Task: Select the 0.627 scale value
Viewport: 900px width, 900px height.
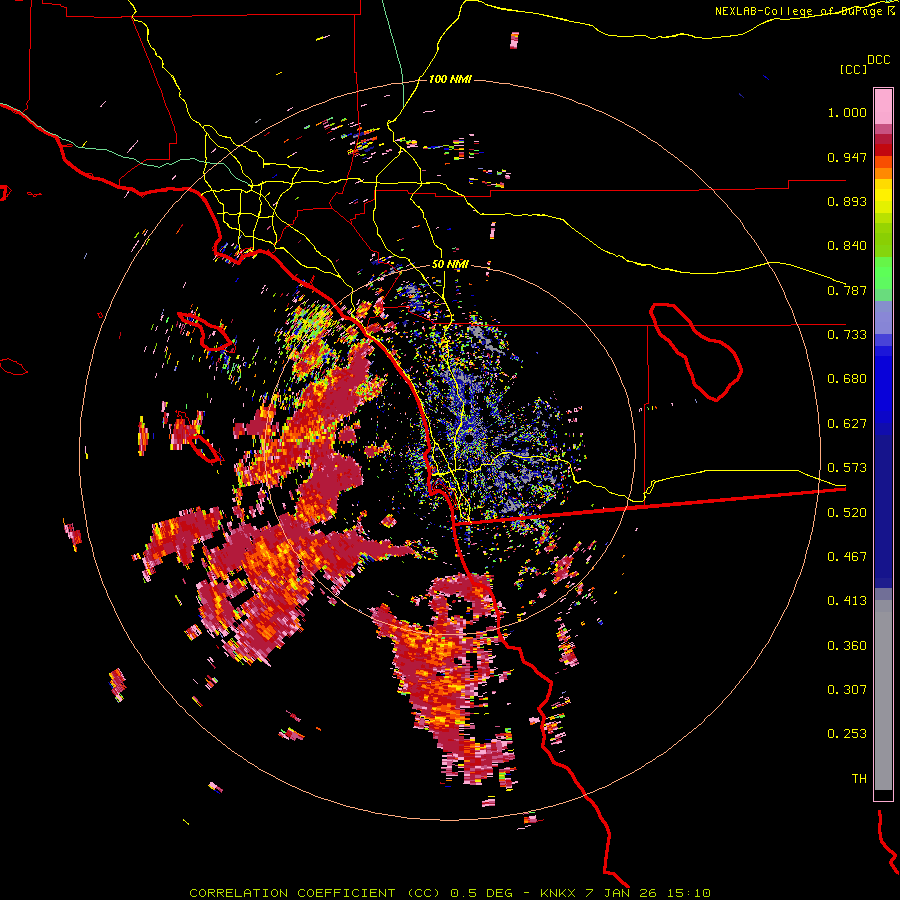Action: [x=847, y=424]
